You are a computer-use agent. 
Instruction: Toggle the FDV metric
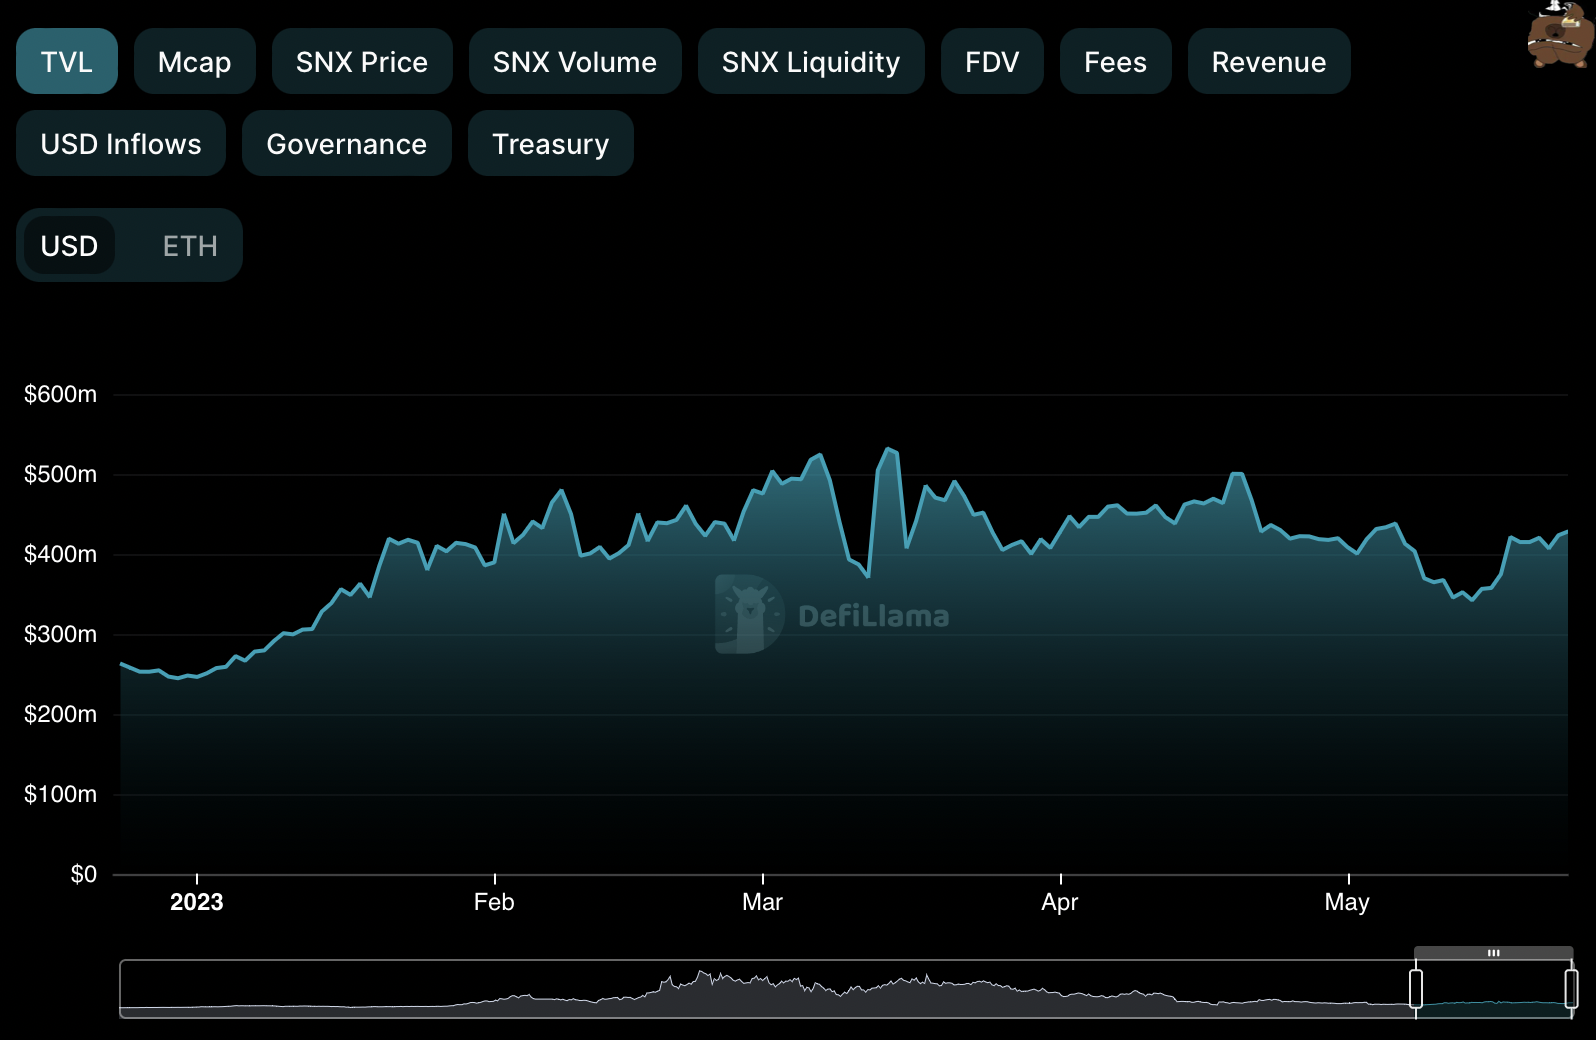992,61
